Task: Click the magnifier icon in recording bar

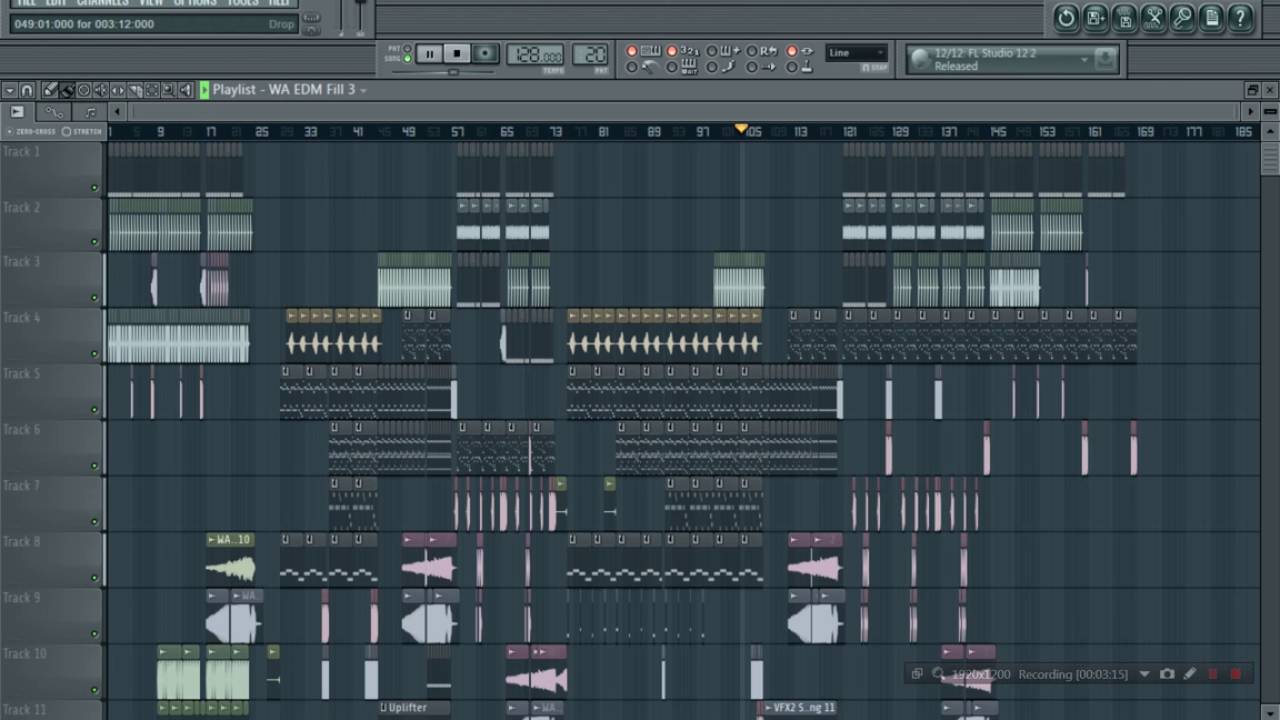Action: click(938, 674)
